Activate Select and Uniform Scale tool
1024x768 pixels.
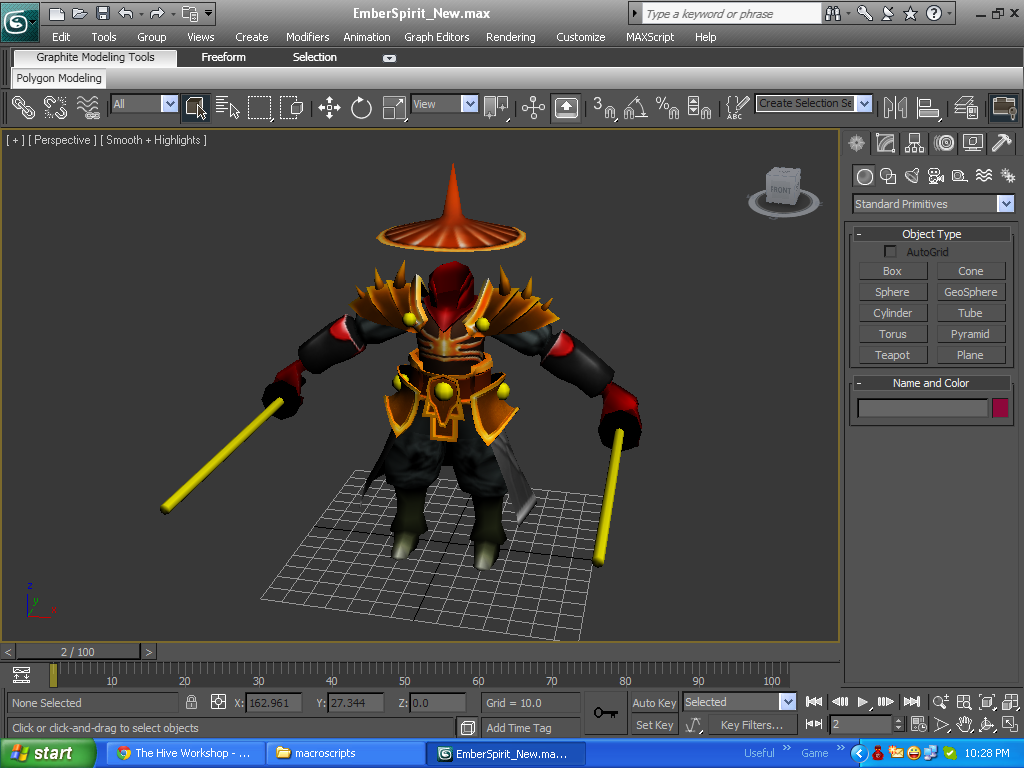coord(394,107)
